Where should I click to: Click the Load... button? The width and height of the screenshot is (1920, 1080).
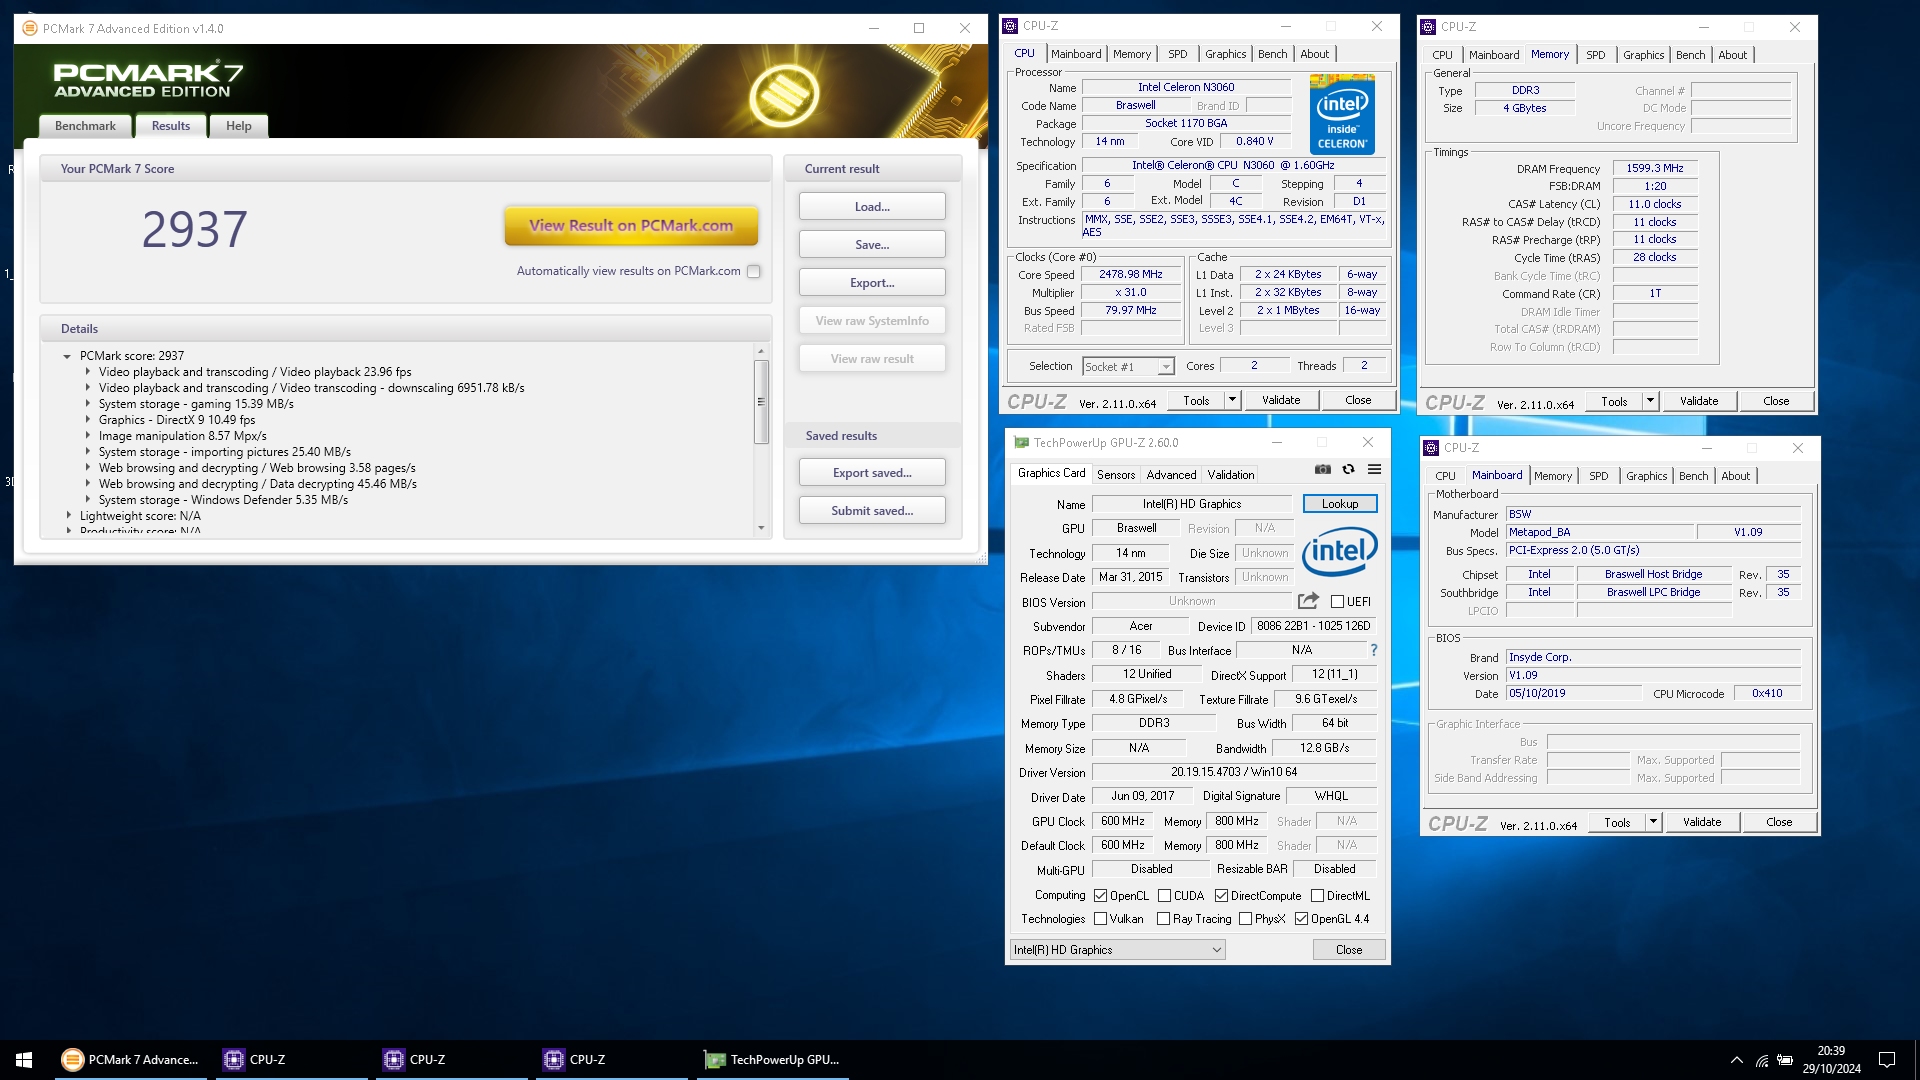[872, 207]
